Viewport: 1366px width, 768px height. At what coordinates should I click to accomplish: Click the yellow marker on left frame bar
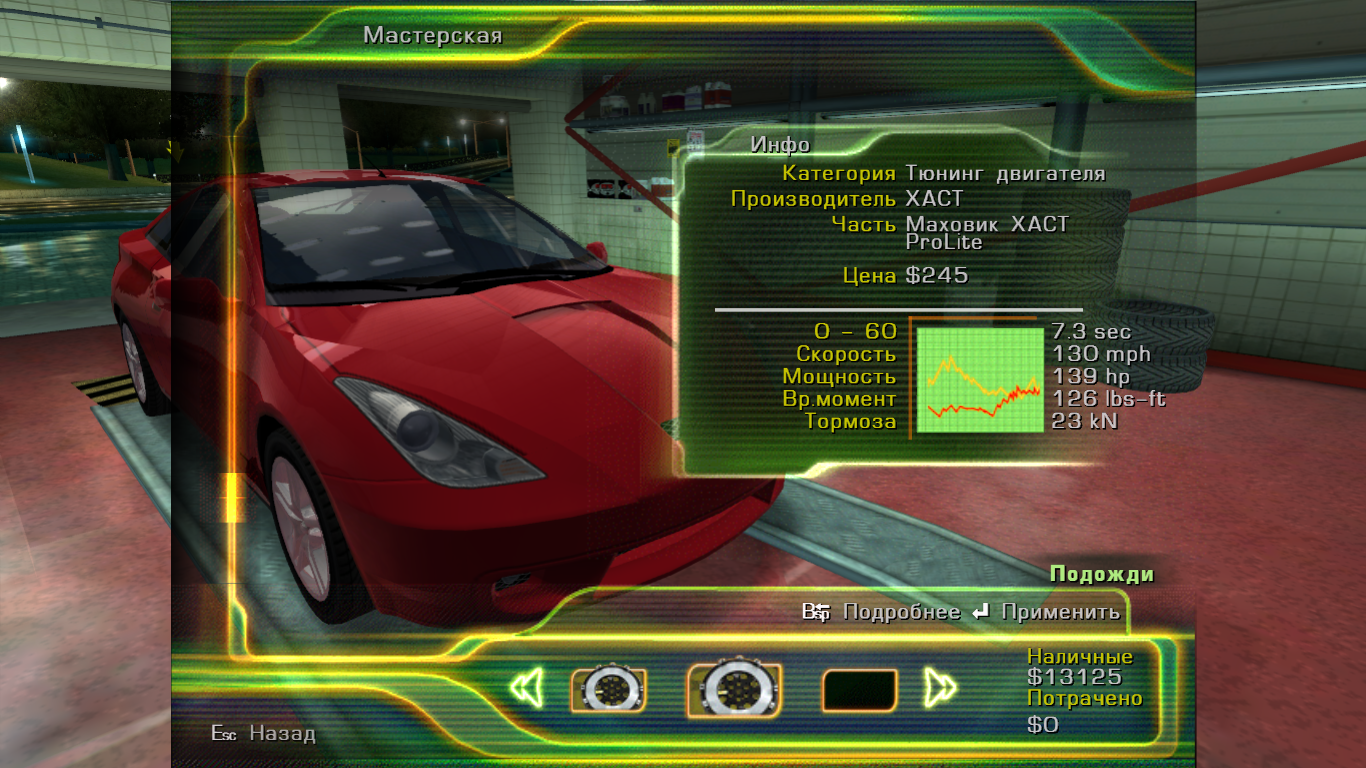[x=234, y=497]
